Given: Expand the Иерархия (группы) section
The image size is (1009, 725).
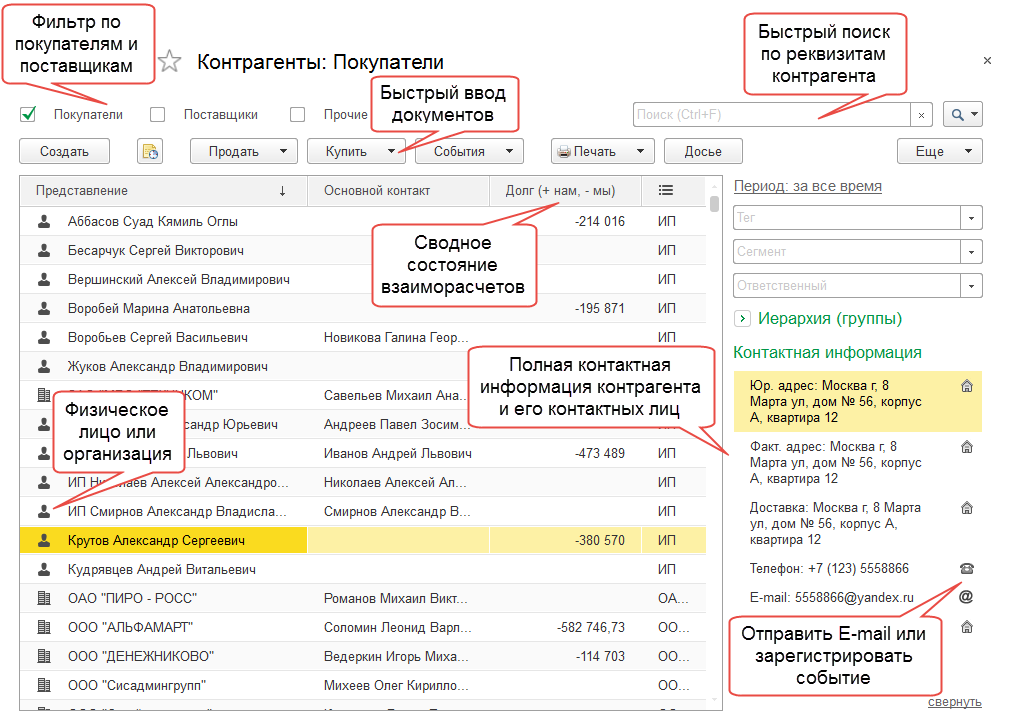Looking at the screenshot, I should pos(742,319).
